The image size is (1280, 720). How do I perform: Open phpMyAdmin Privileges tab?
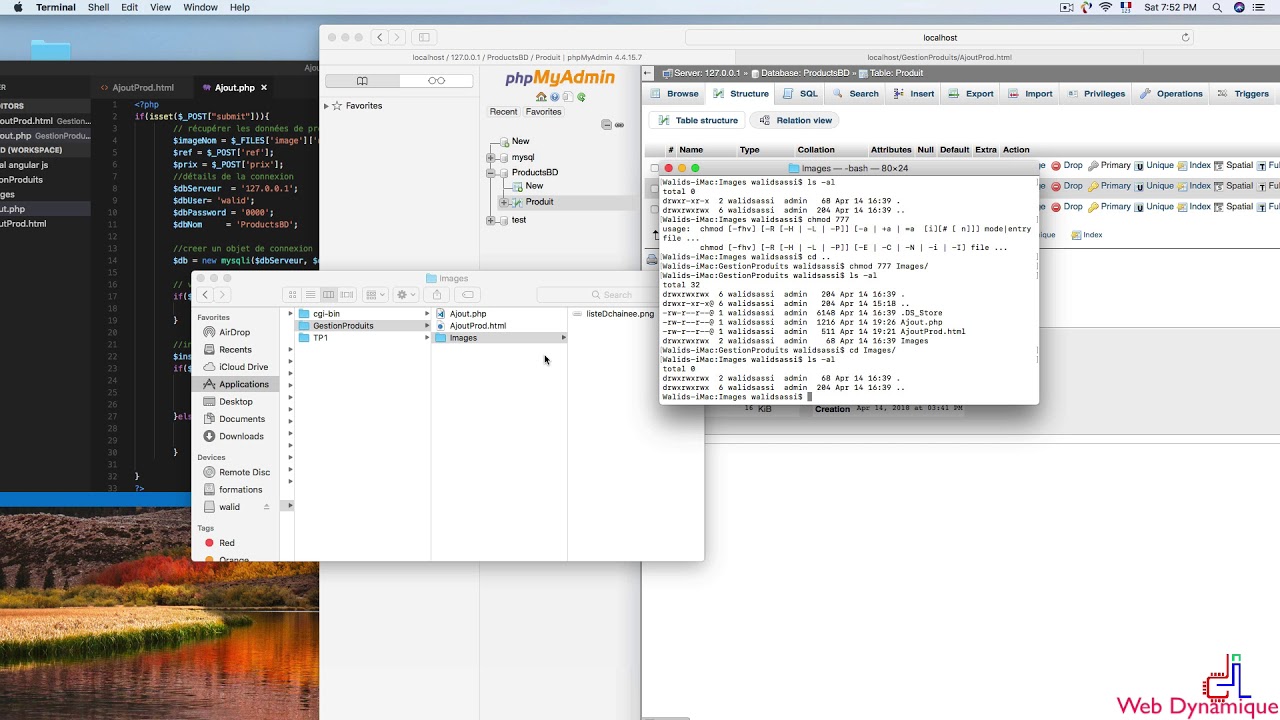click(x=1096, y=94)
